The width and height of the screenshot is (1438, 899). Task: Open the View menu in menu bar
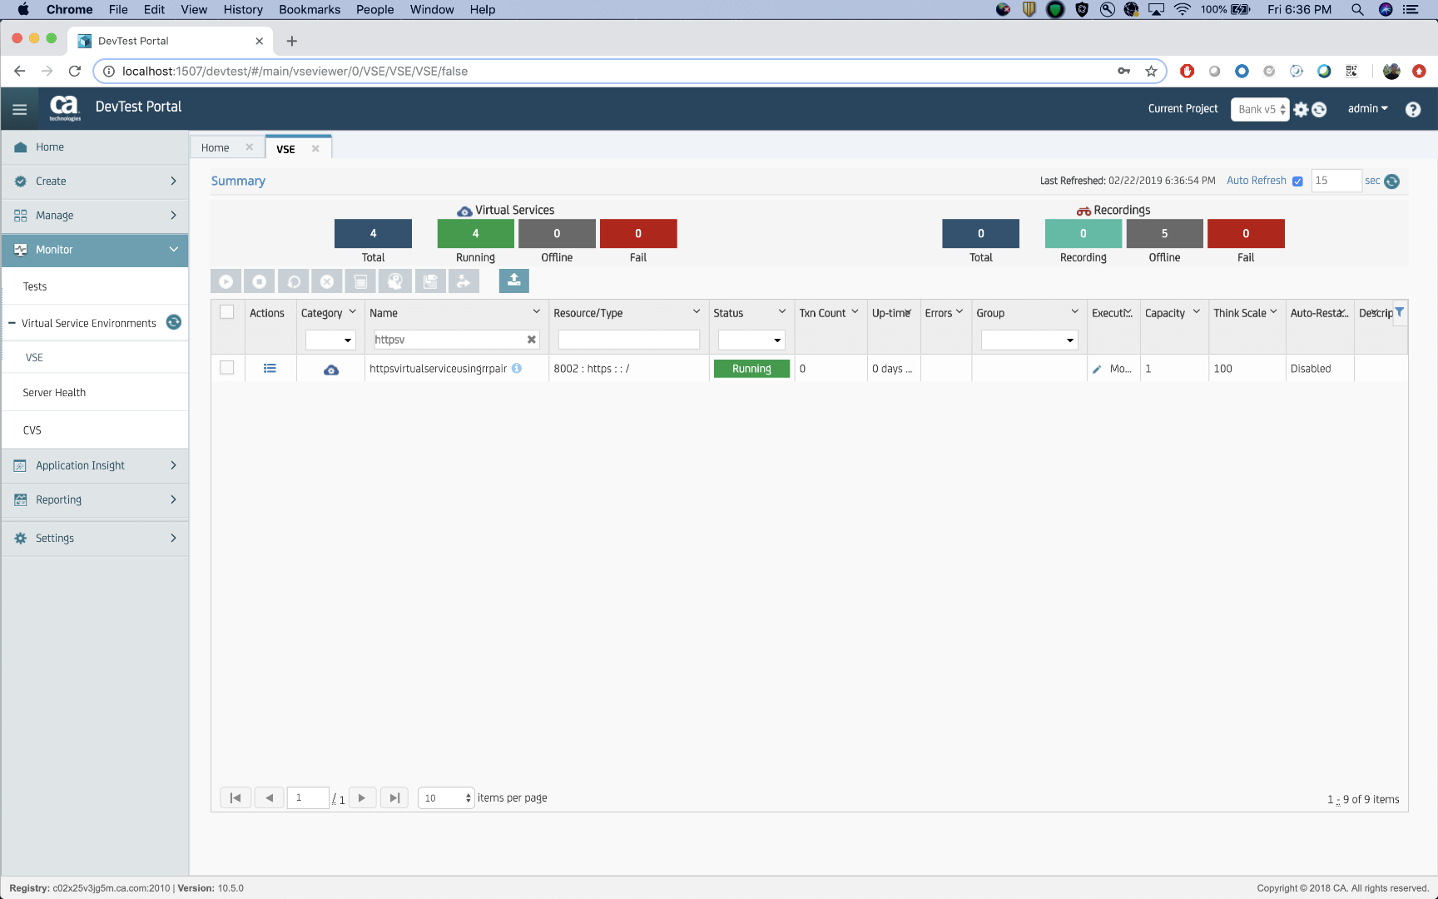(194, 9)
